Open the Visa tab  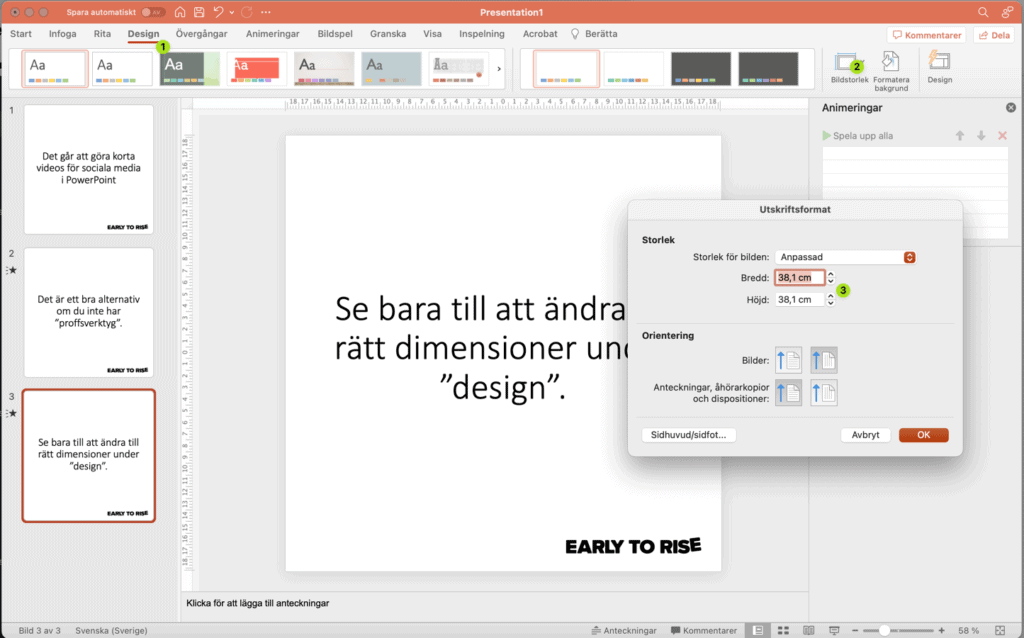pyautogui.click(x=432, y=34)
